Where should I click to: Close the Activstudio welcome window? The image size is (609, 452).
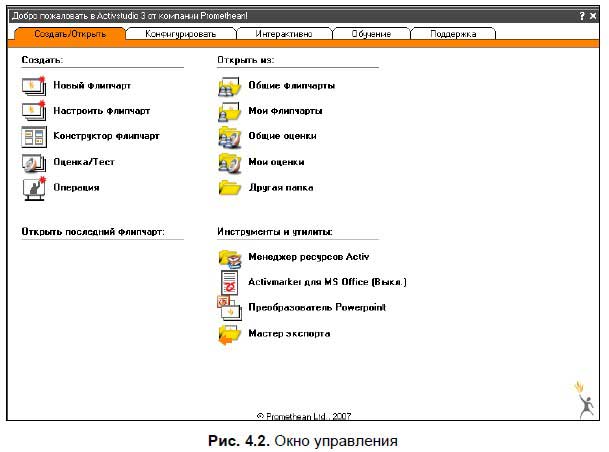click(593, 16)
